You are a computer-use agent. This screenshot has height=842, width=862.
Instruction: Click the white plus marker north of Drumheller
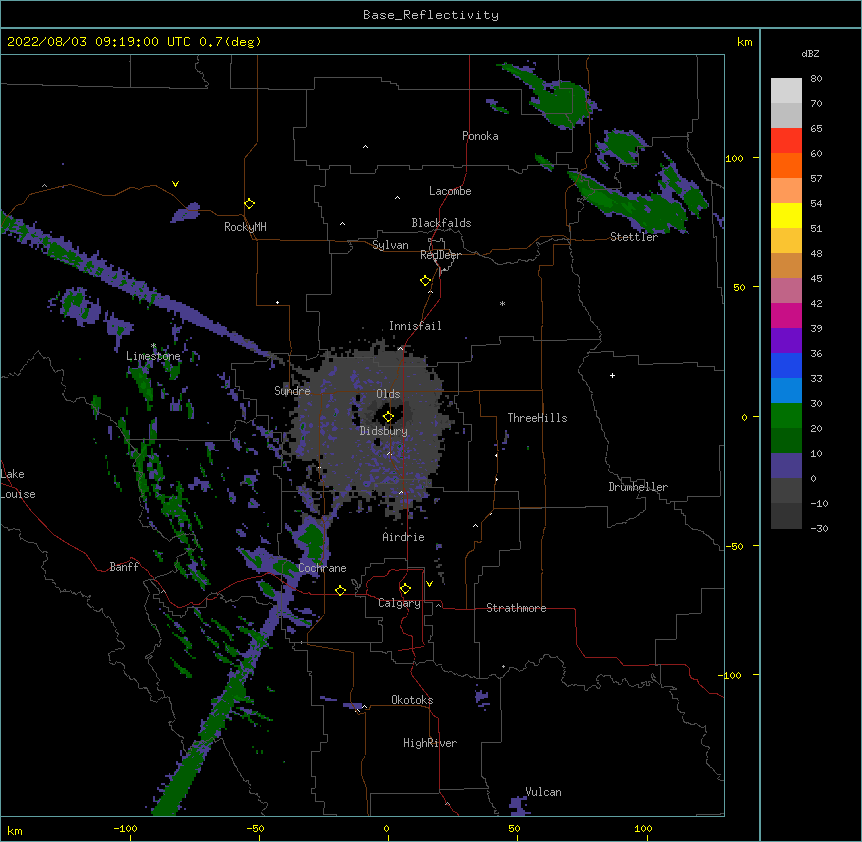(612, 375)
